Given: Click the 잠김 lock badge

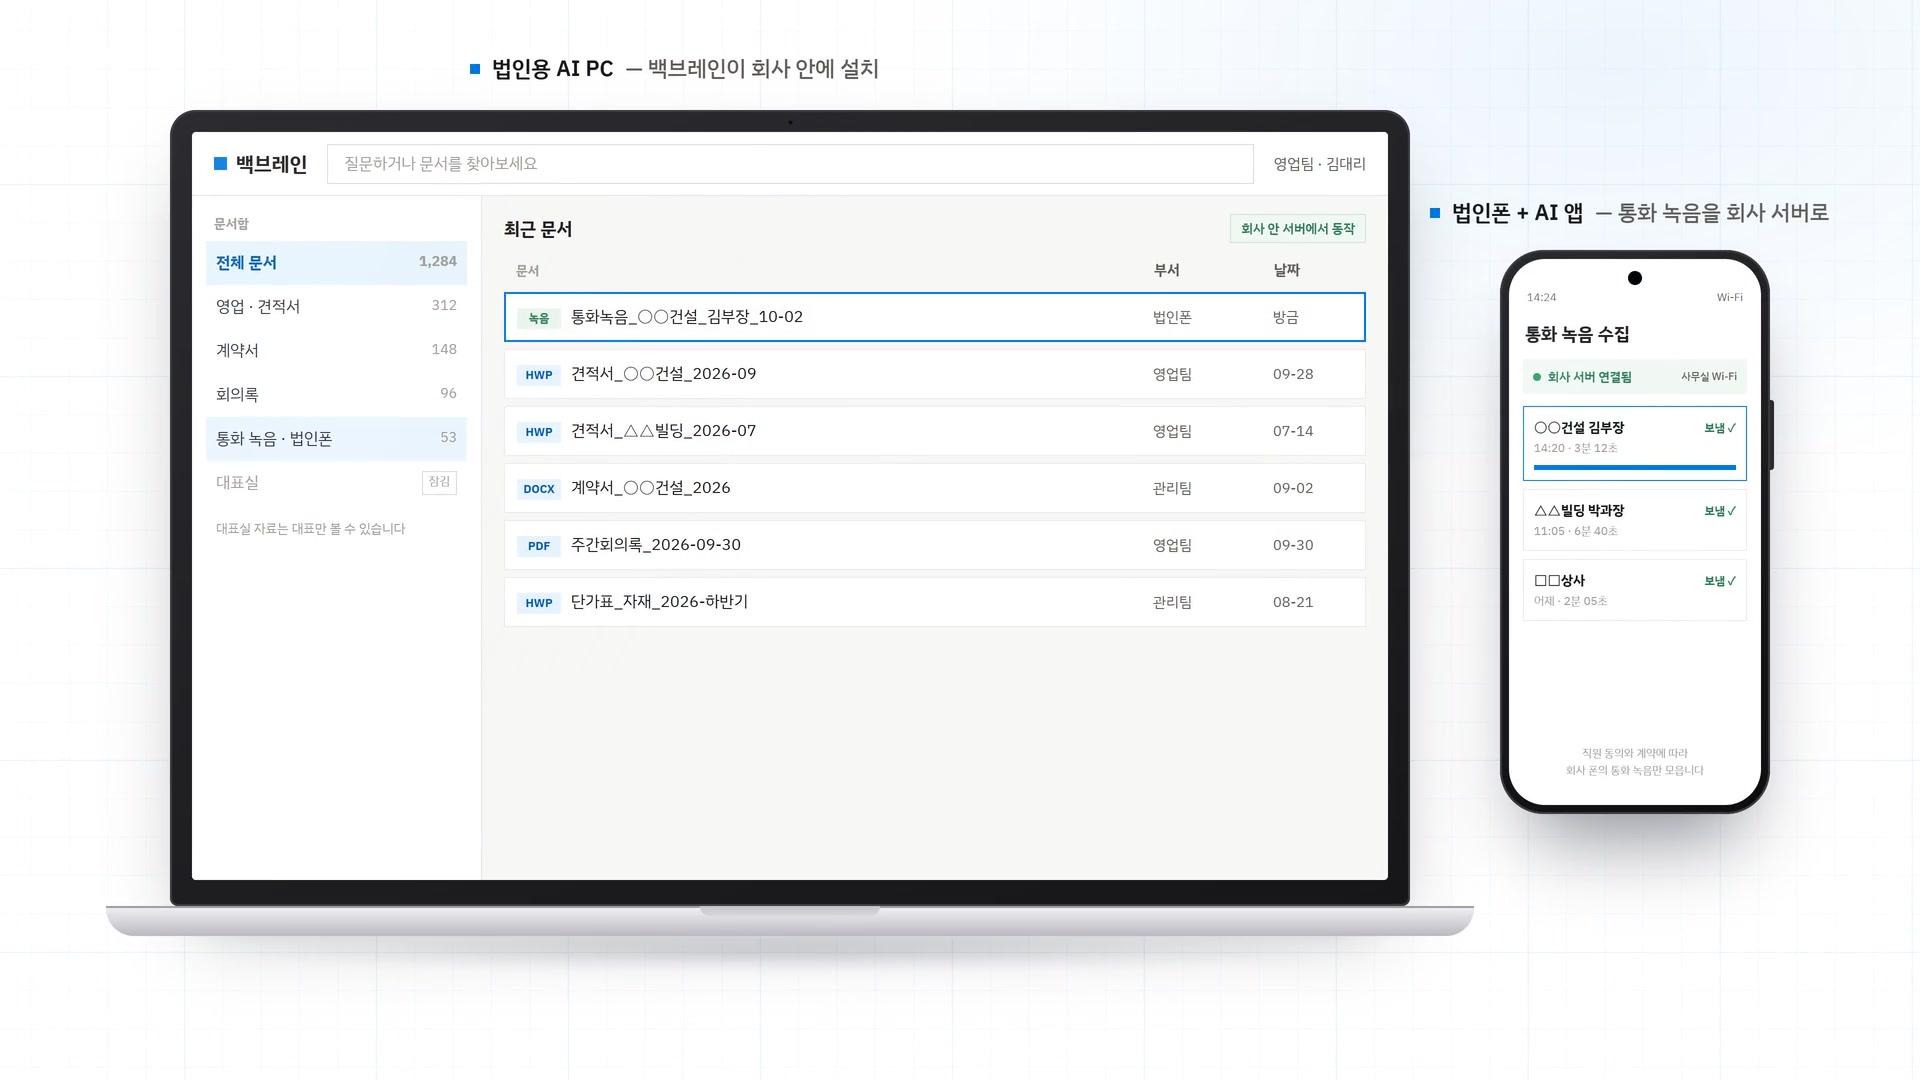Looking at the screenshot, I should 439,482.
